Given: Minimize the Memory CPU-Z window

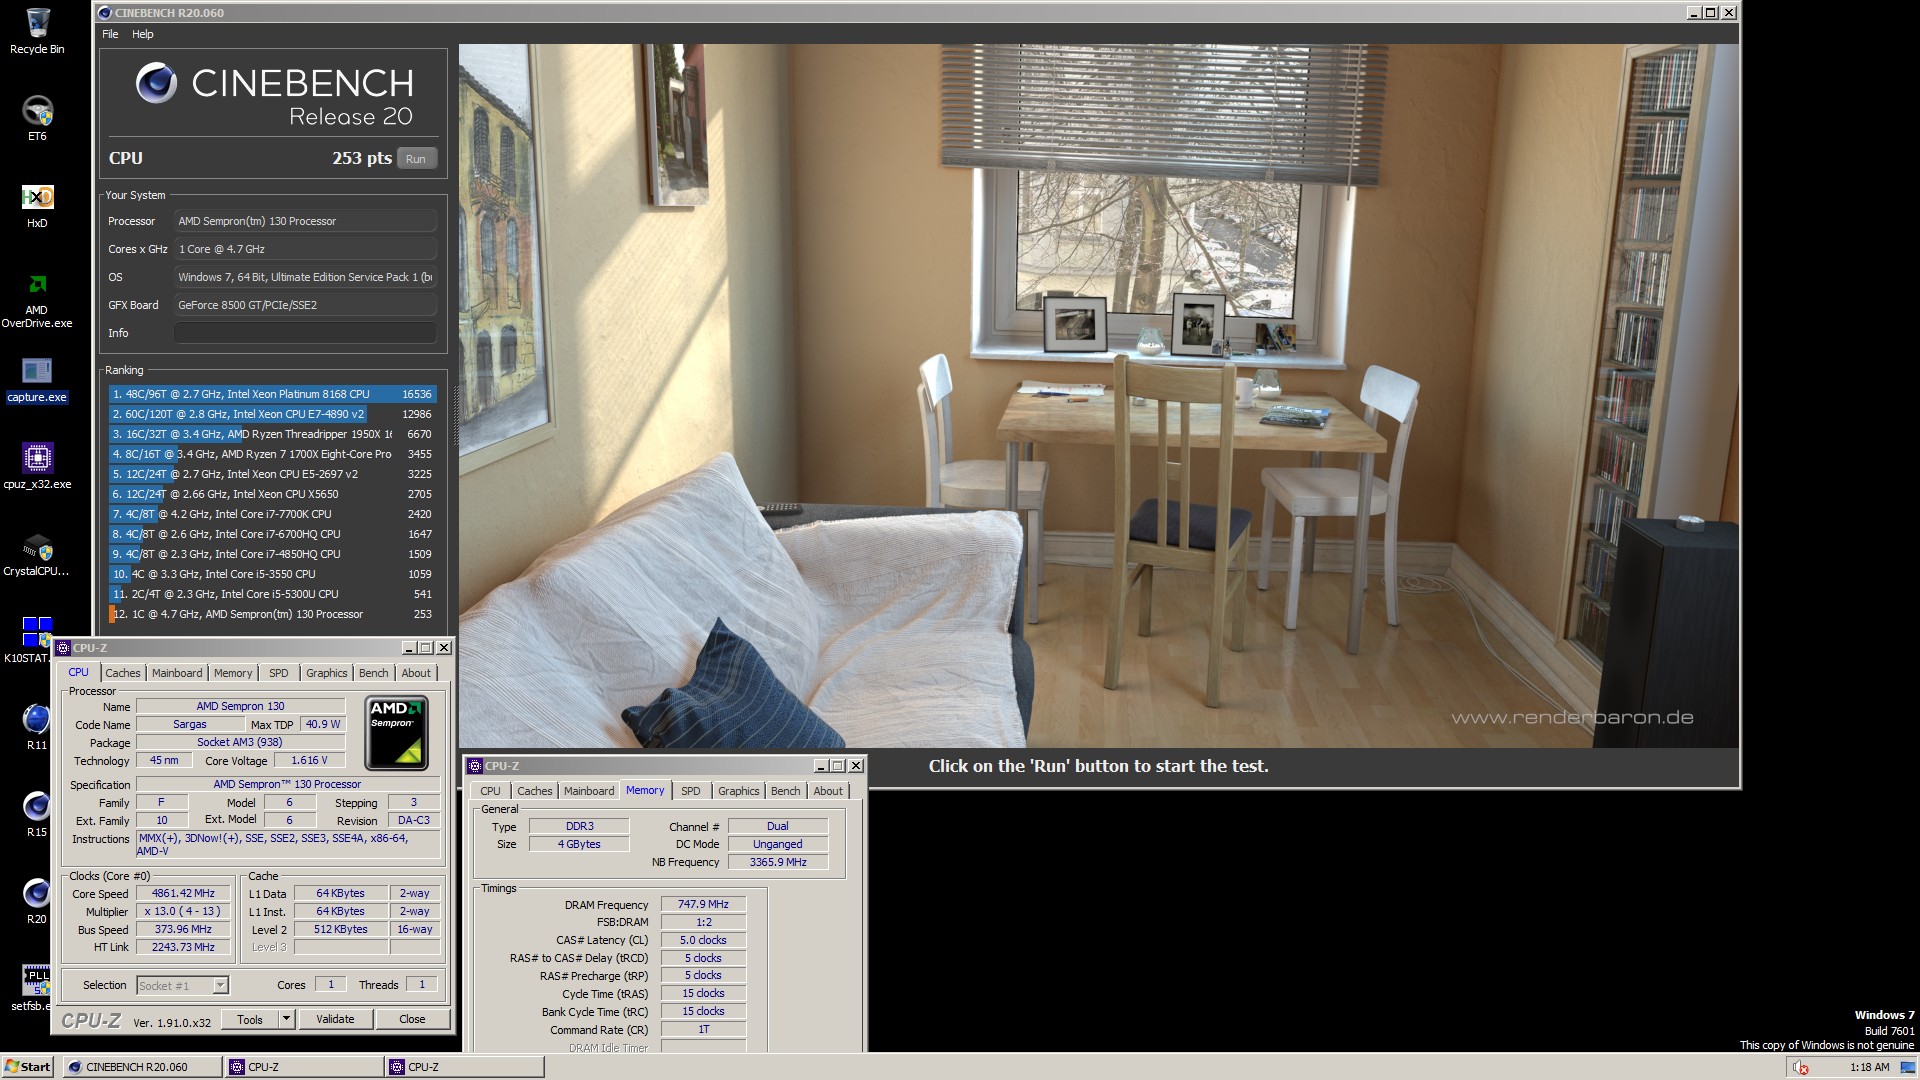Looking at the screenshot, I should pos(820,766).
